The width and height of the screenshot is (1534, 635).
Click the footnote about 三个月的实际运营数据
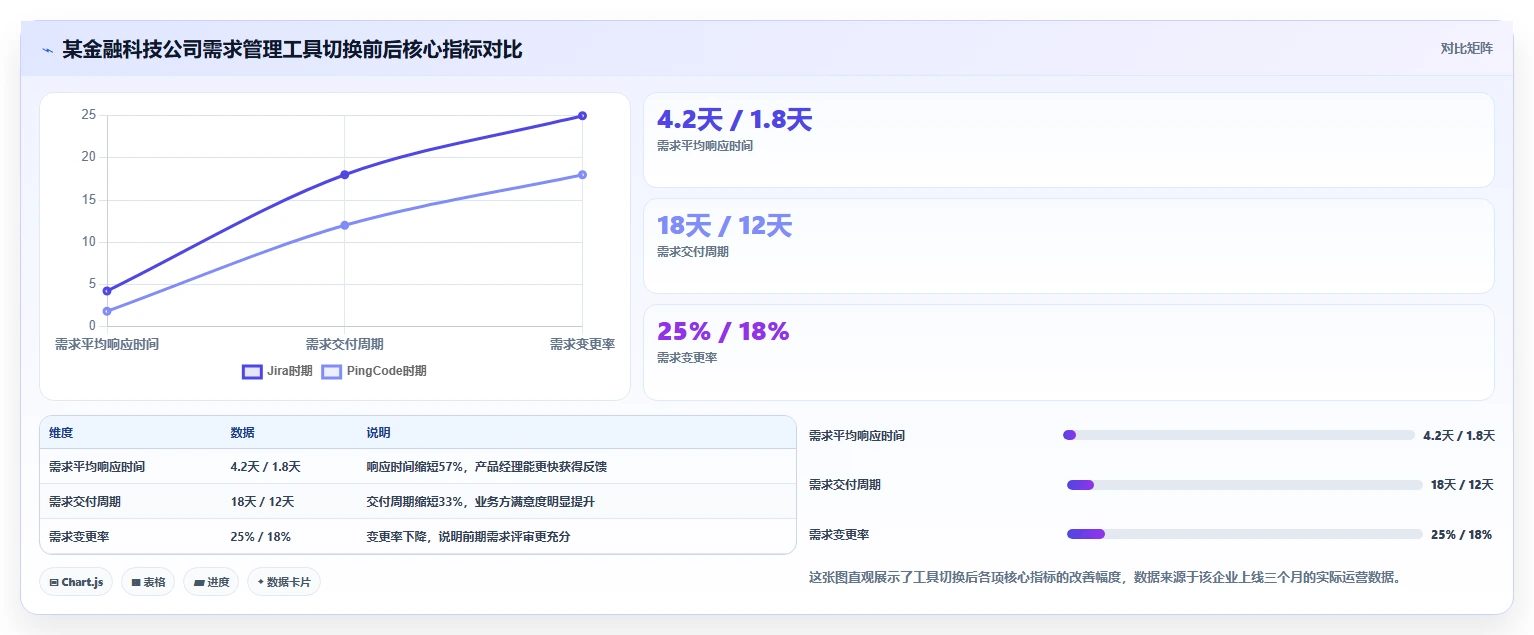(1105, 577)
